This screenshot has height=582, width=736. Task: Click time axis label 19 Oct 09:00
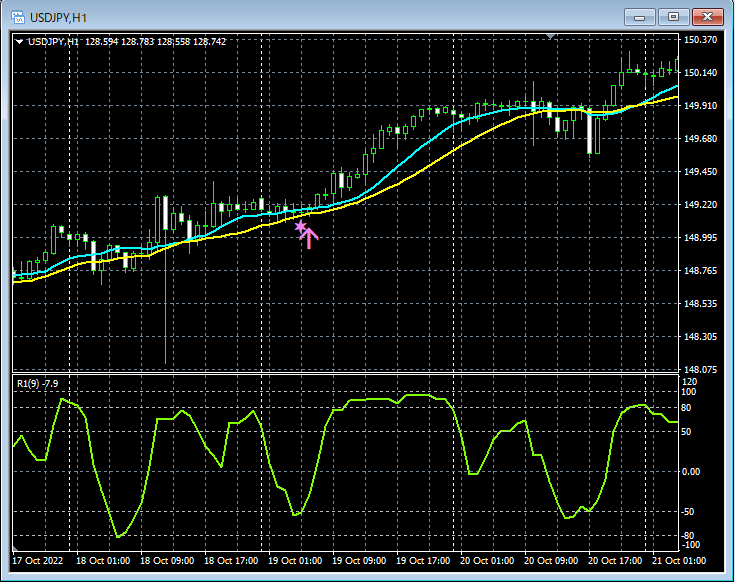(x=359, y=561)
